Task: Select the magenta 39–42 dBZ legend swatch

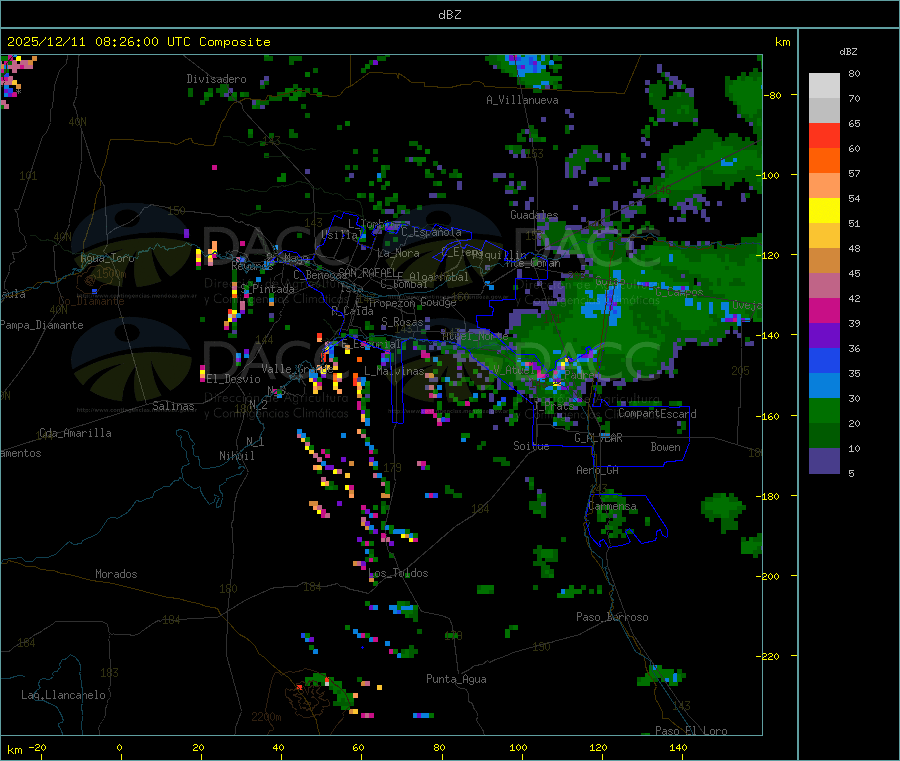Action: (824, 310)
